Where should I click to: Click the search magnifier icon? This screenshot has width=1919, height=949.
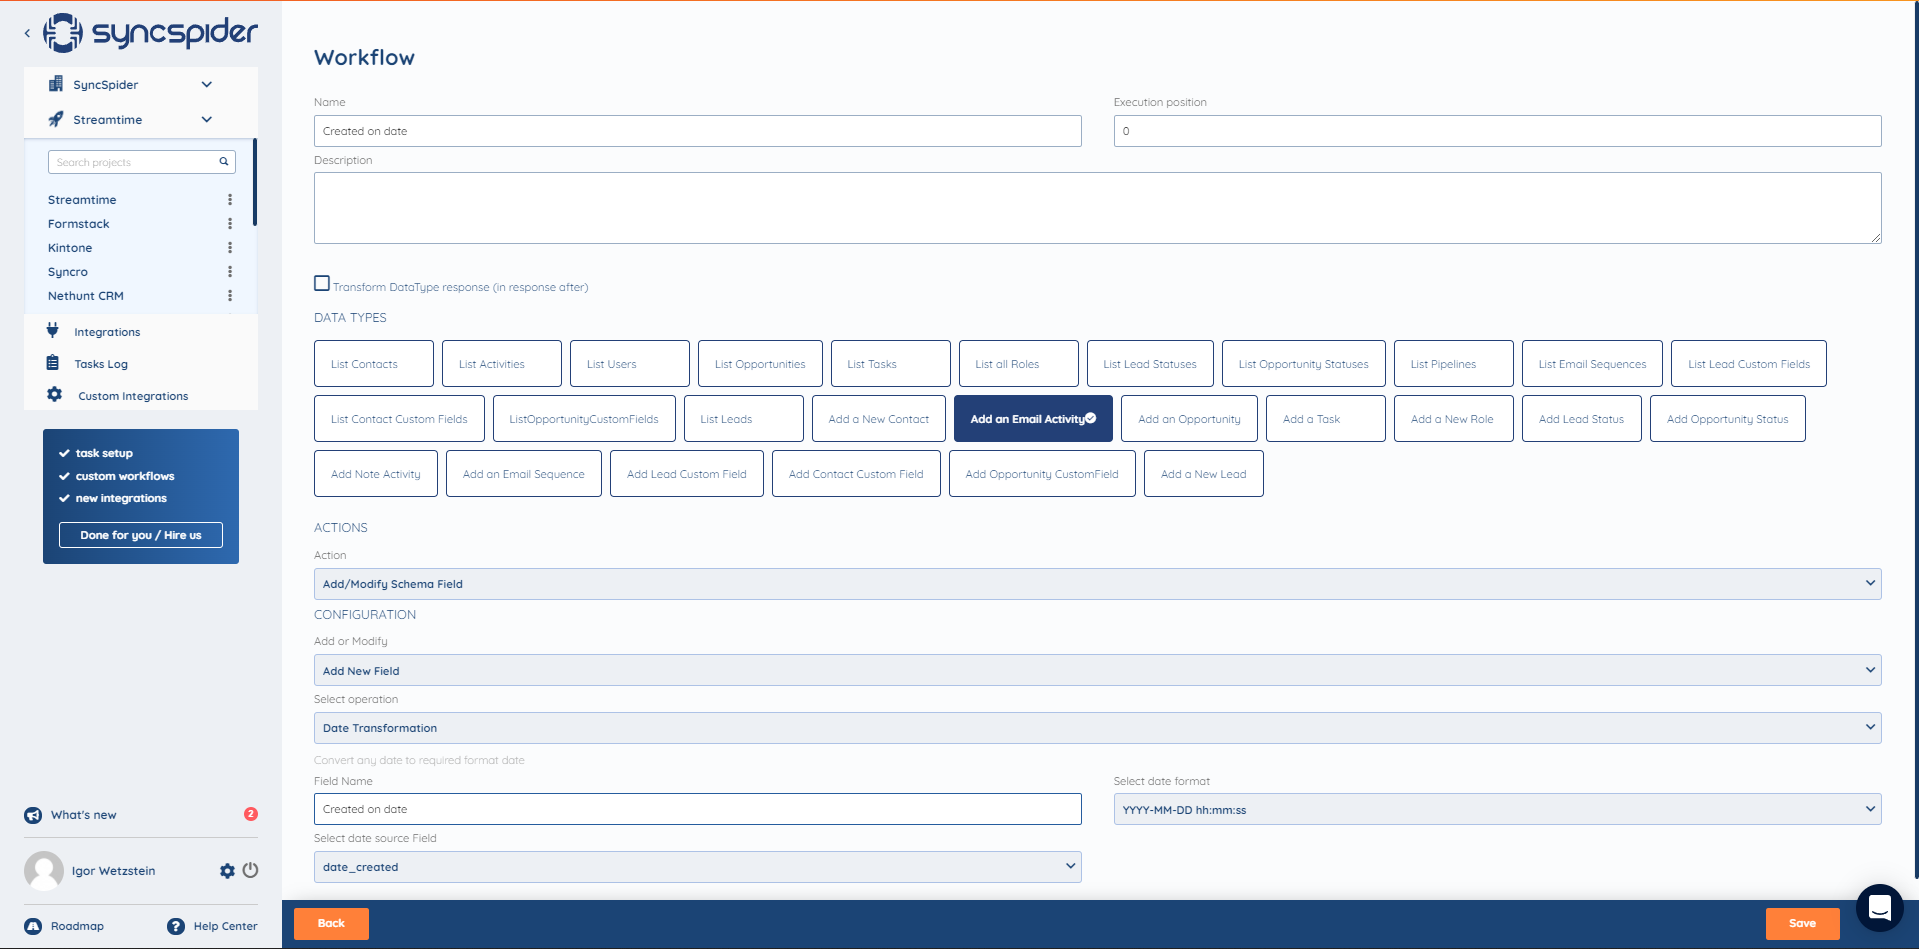click(224, 161)
